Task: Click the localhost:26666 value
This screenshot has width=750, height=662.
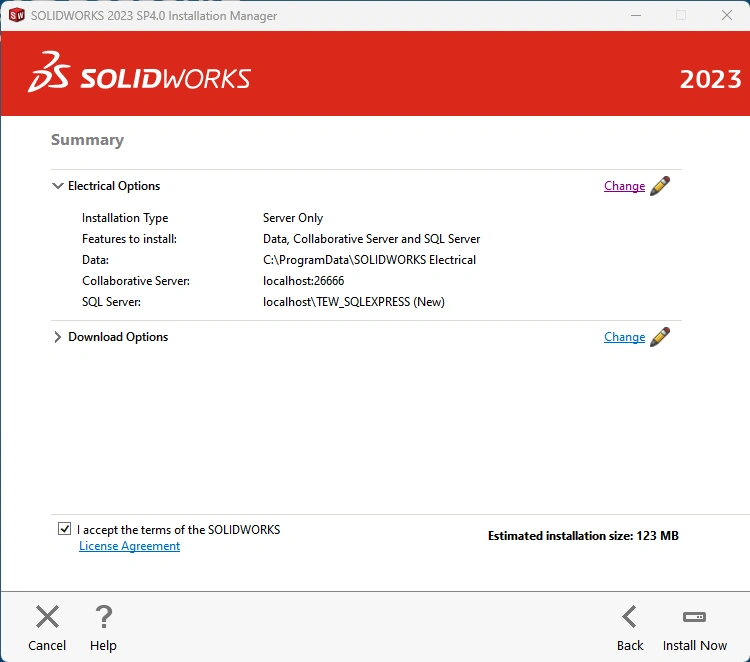Action: coord(303,281)
